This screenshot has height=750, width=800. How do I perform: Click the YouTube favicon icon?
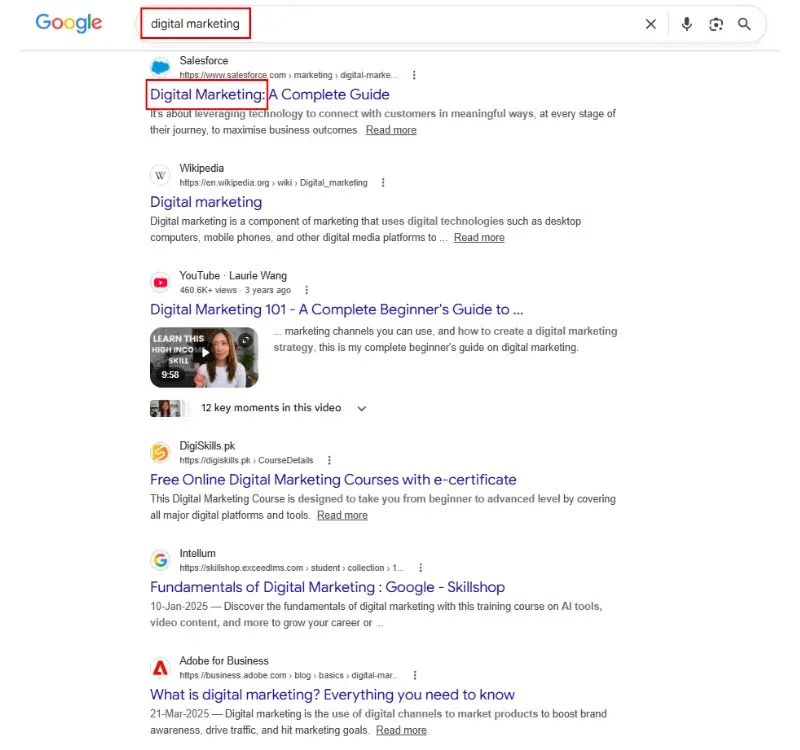[160, 282]
